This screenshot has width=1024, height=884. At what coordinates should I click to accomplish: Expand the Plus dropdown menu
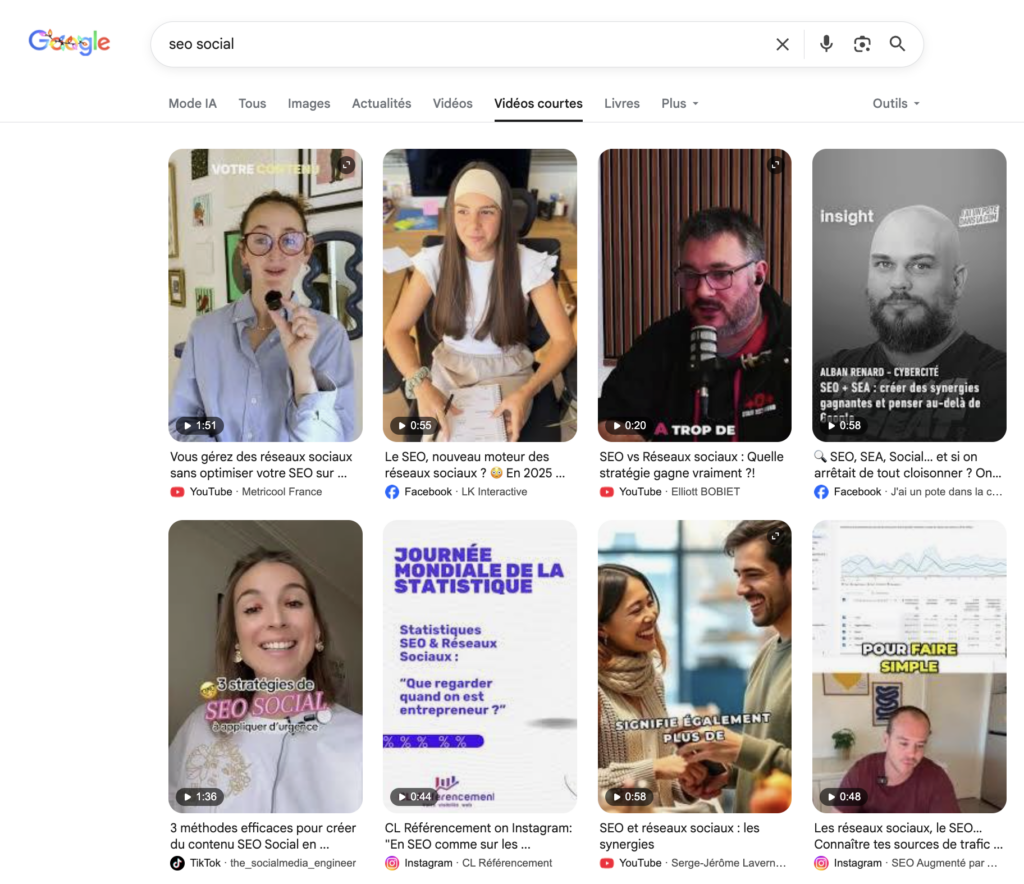[x=680, y=104]
